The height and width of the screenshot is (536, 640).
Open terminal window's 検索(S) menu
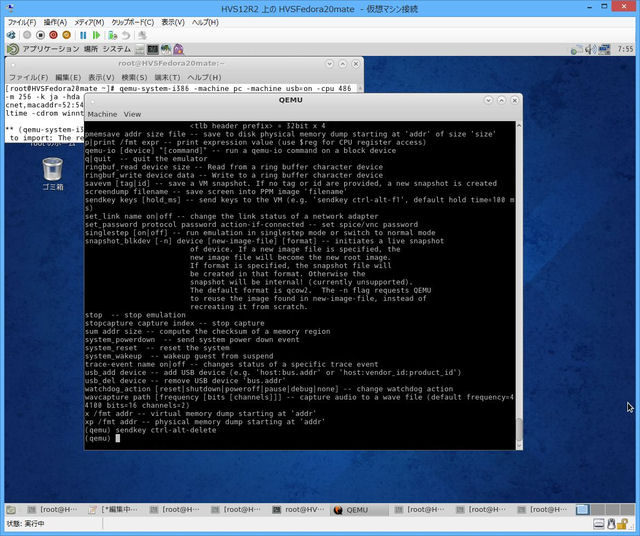coord(134,77)
